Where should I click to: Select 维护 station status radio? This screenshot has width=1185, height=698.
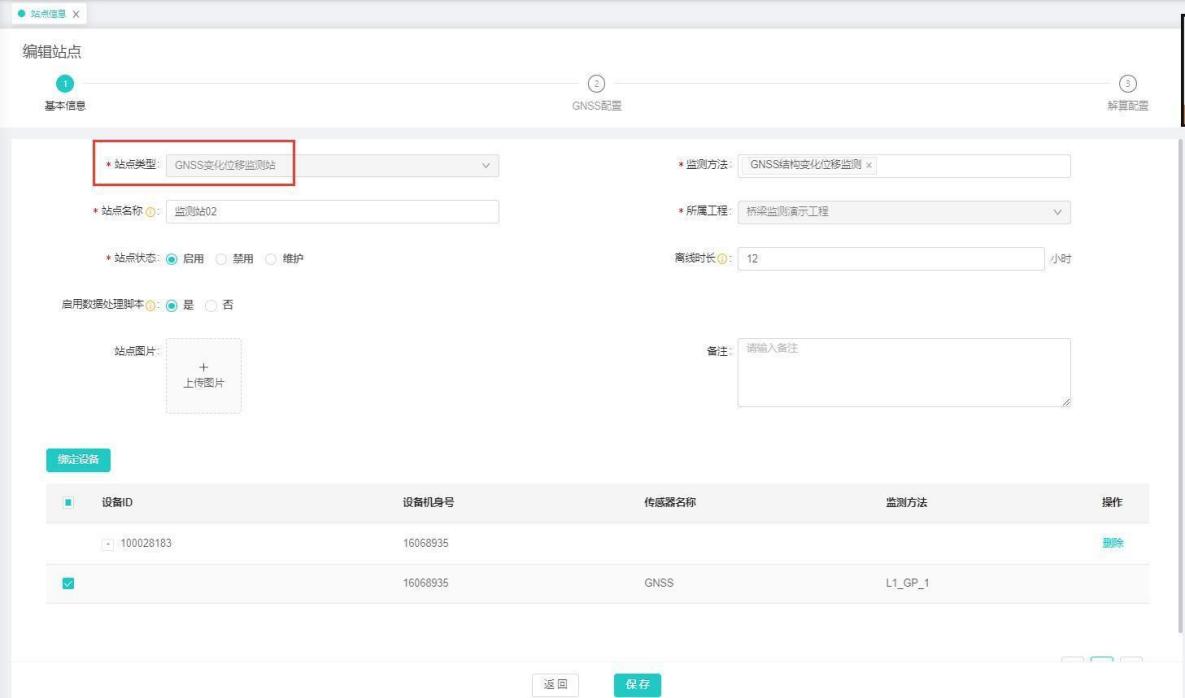pos(271,259)
